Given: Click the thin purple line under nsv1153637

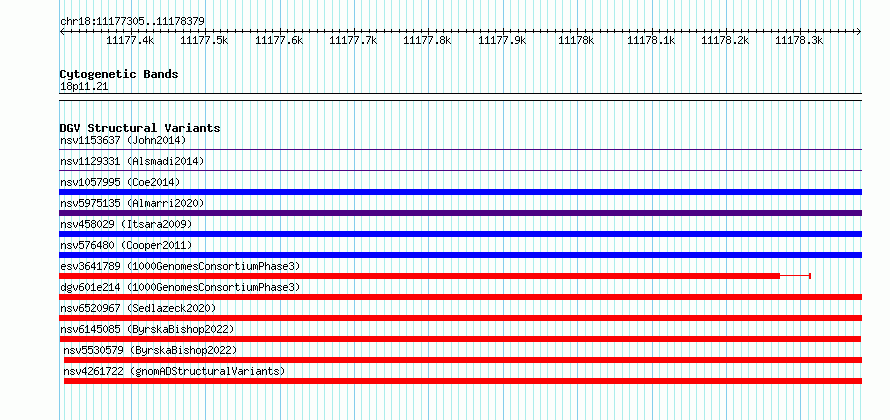Looking at the screenshot, I should [x=461, y=150].
